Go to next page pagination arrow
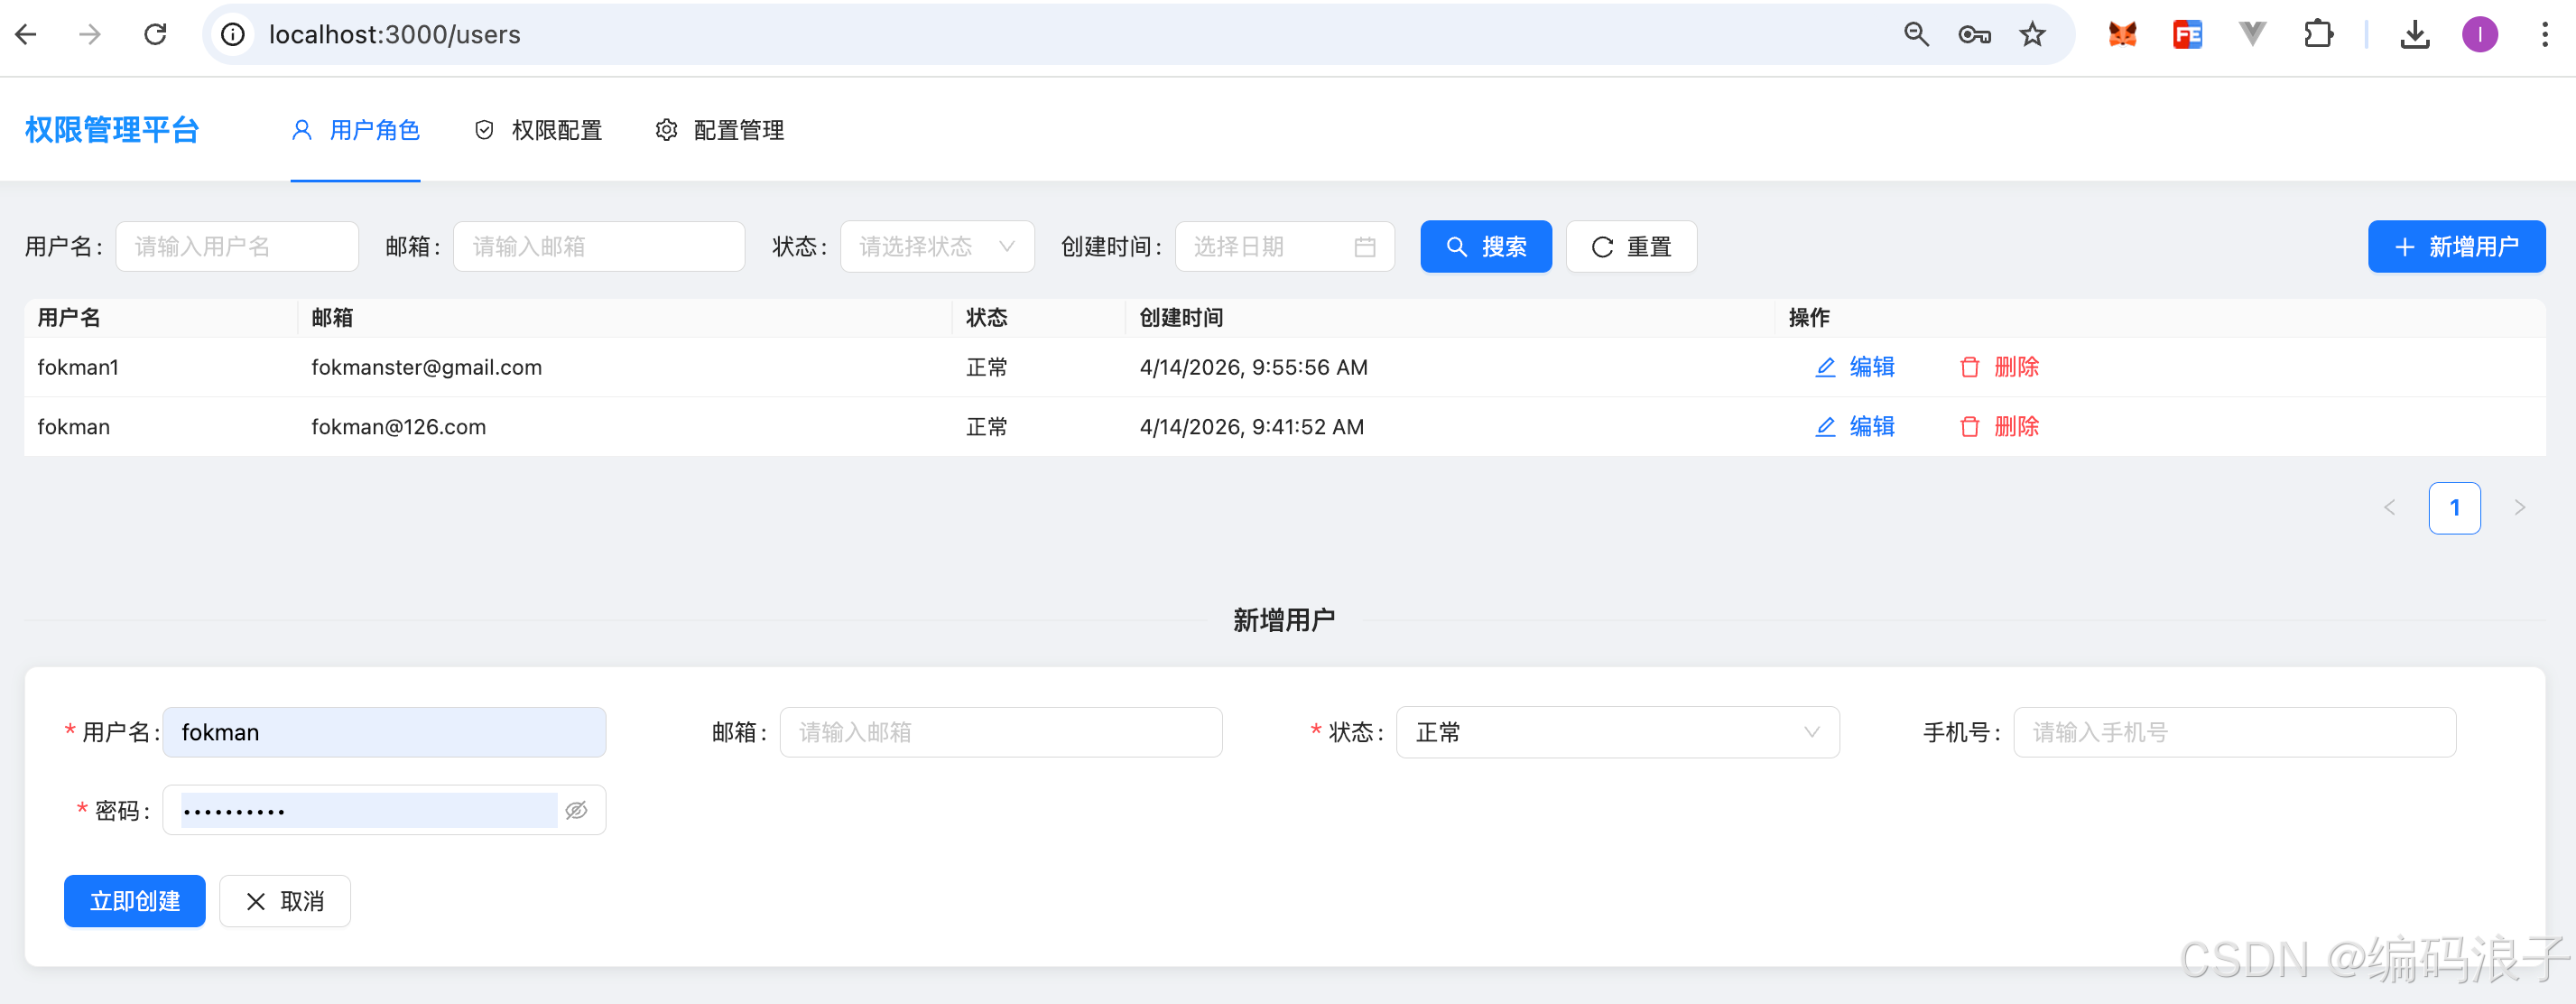Image resolution: width=2576 pixels, height=1004 pixels. (x=2519, y=508)
